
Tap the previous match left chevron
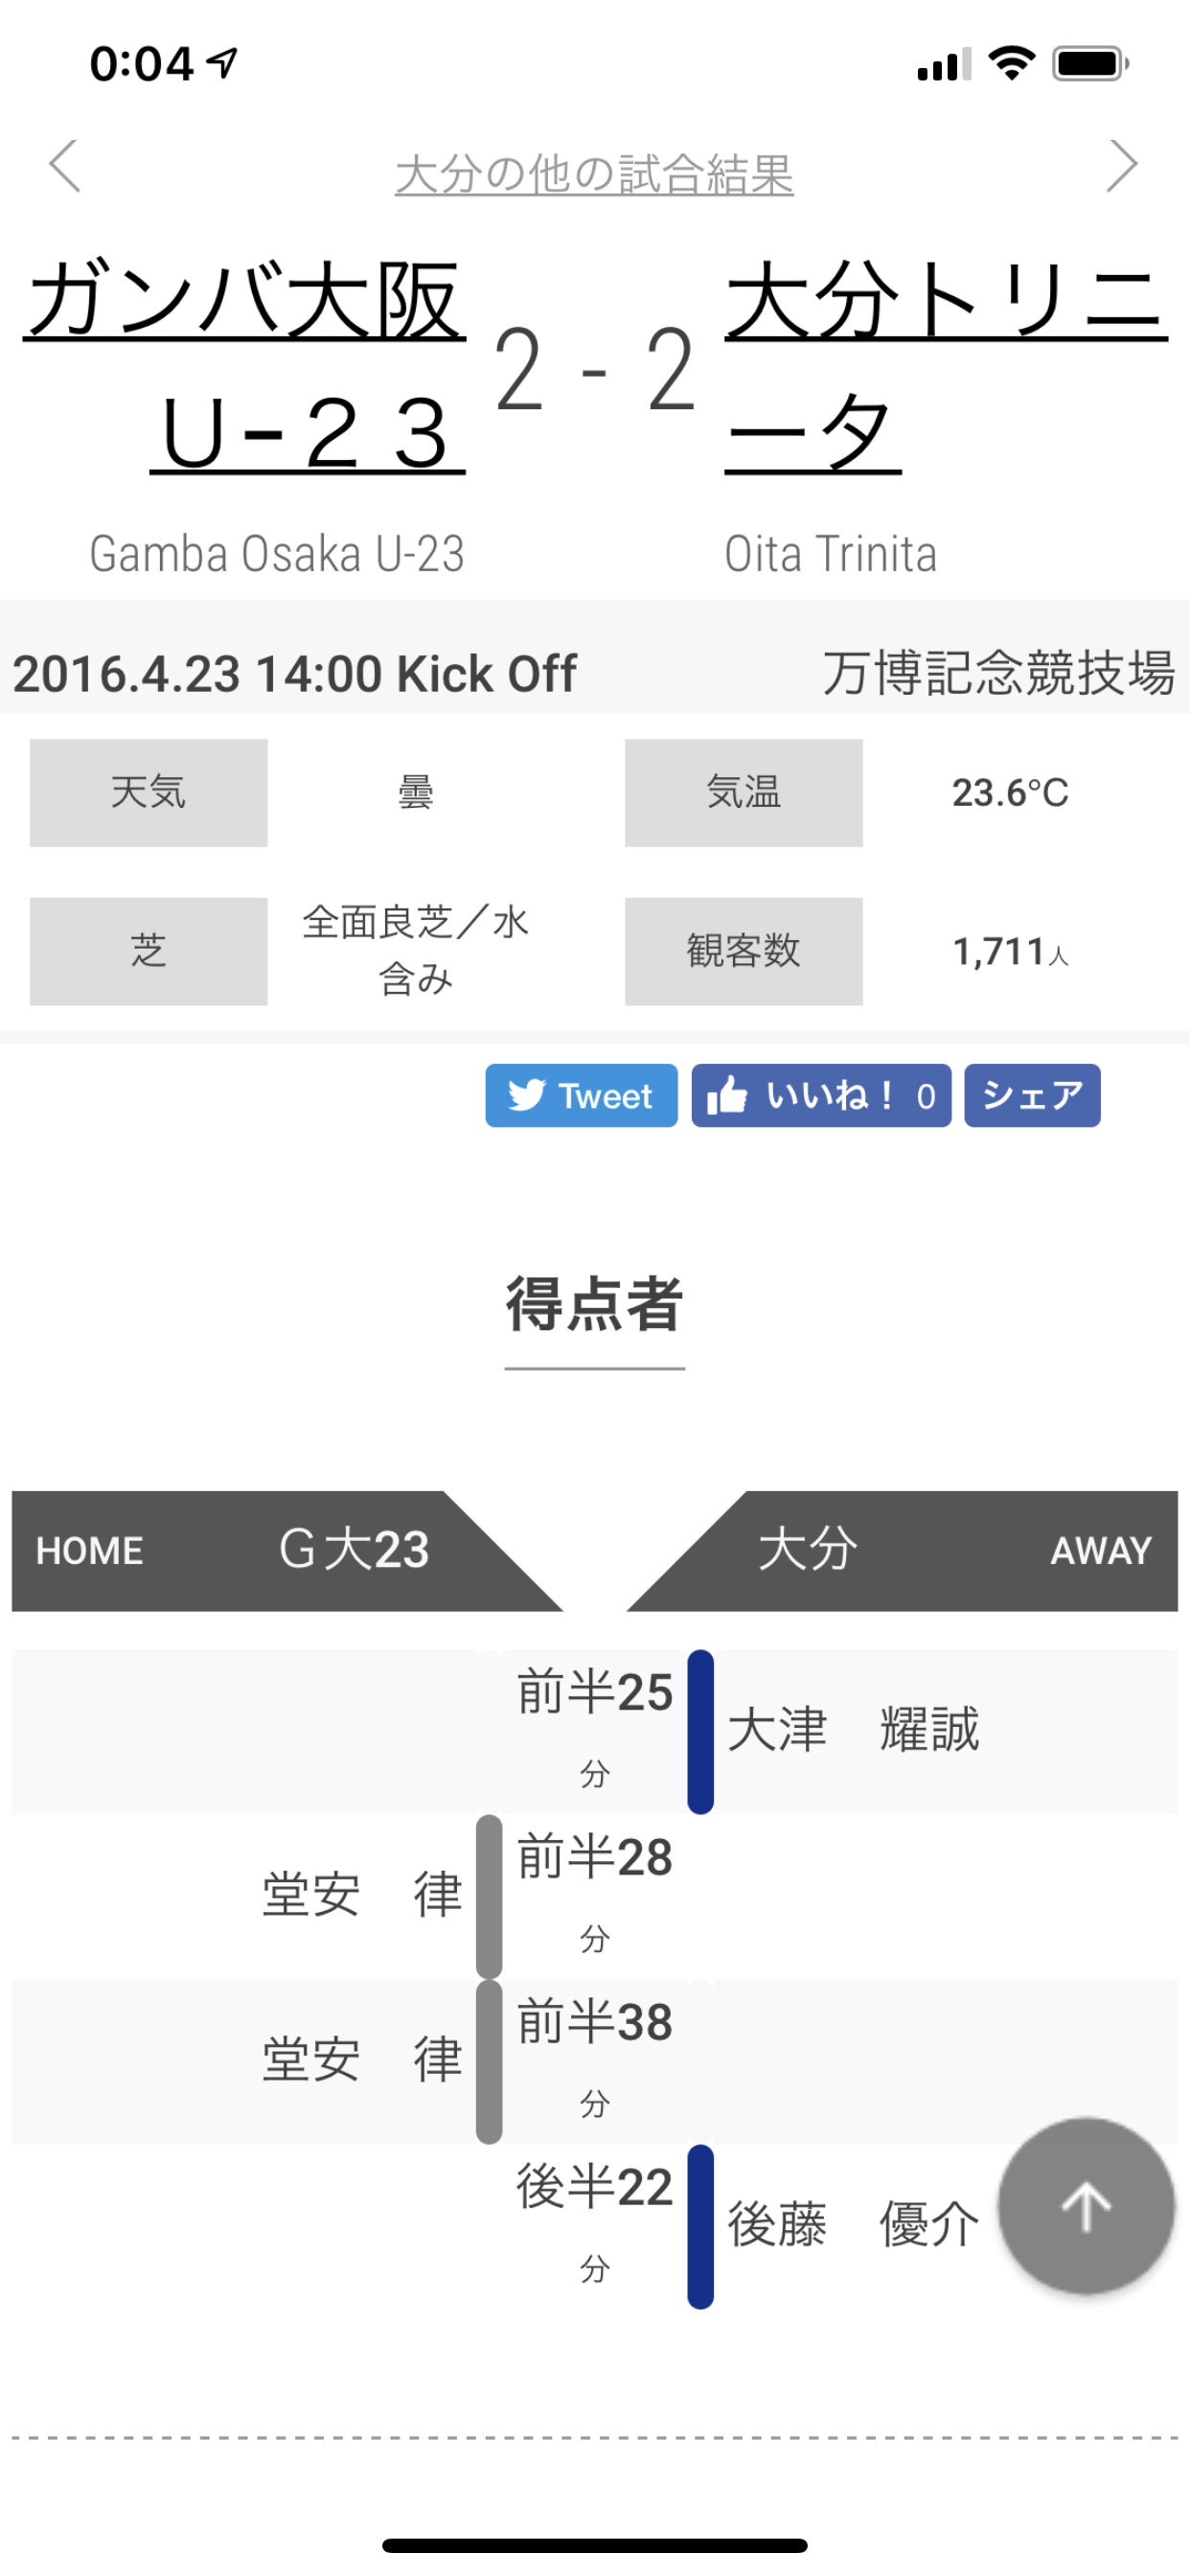pos(65,166)
